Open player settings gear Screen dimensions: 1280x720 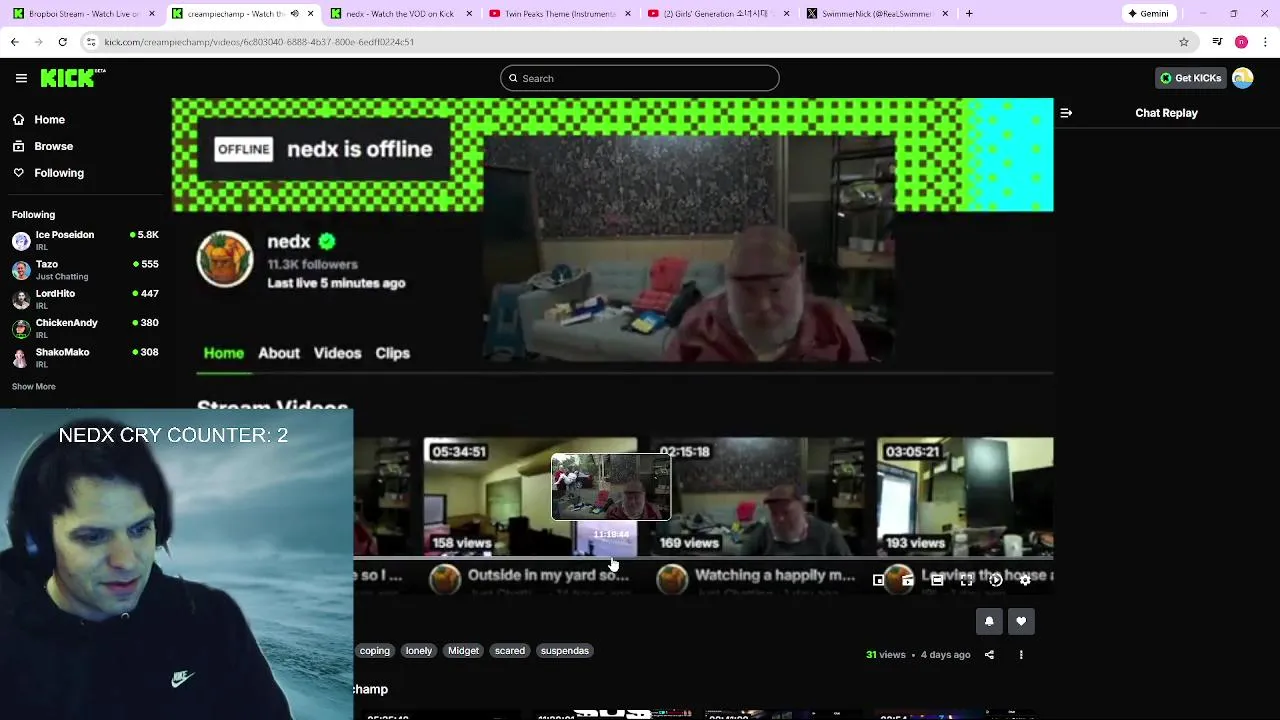pyautogui.click(x=1025, y=580)
